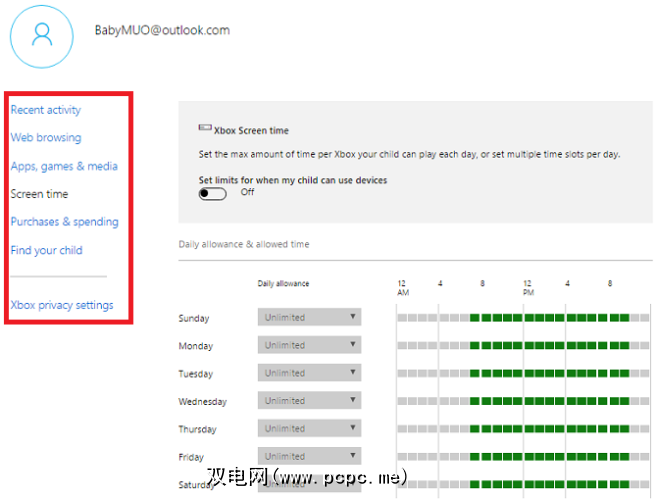Click the 12 PM time column label

[x=528, y=288]
